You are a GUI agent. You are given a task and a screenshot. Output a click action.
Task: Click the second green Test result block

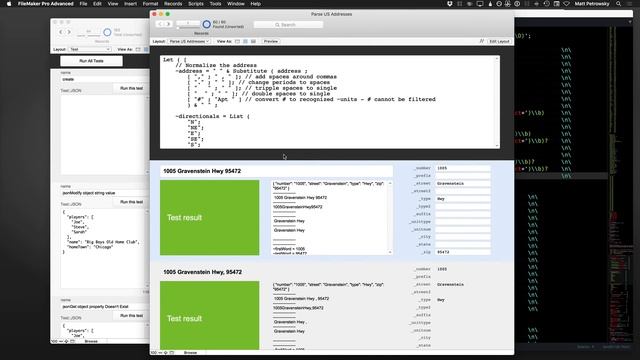209,315
